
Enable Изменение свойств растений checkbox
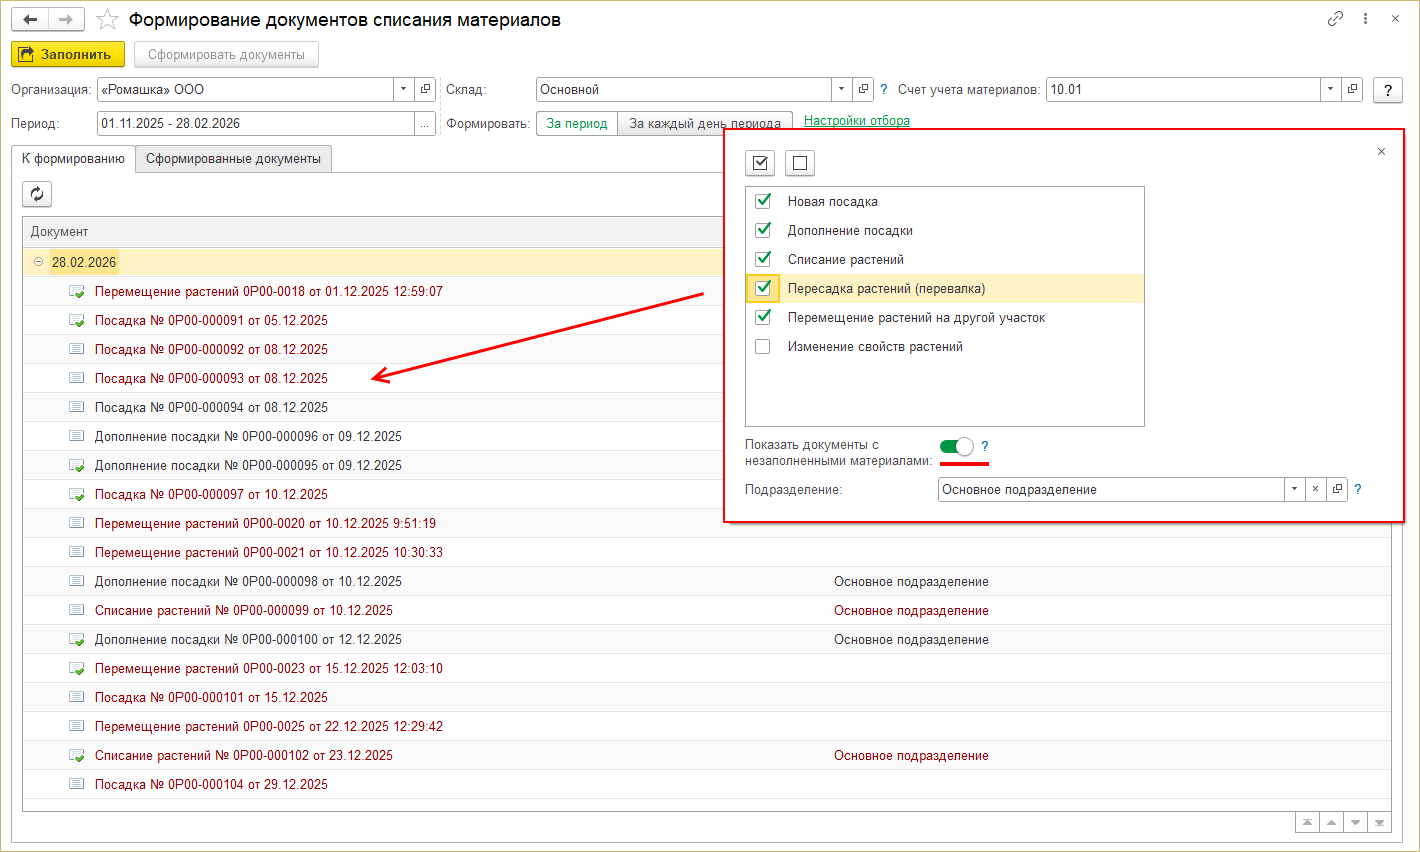763,346
